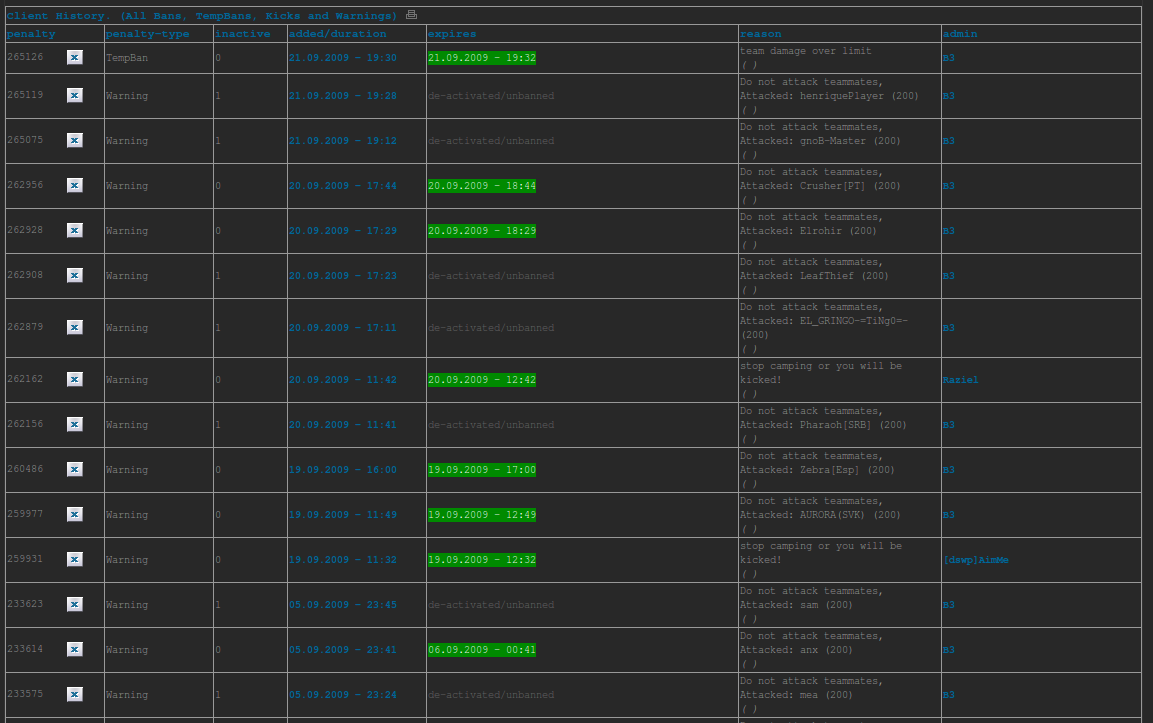The width and height of the screenshot is (1153, 723).
Task: Click the green 21.09.2009 - 19:32 expiry cell
Action: [481, 58]
